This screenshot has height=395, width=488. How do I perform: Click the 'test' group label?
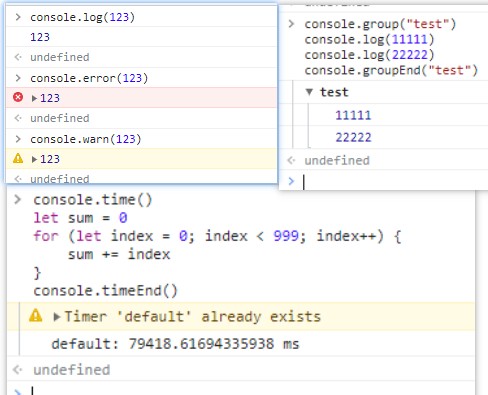click(334, 92)
